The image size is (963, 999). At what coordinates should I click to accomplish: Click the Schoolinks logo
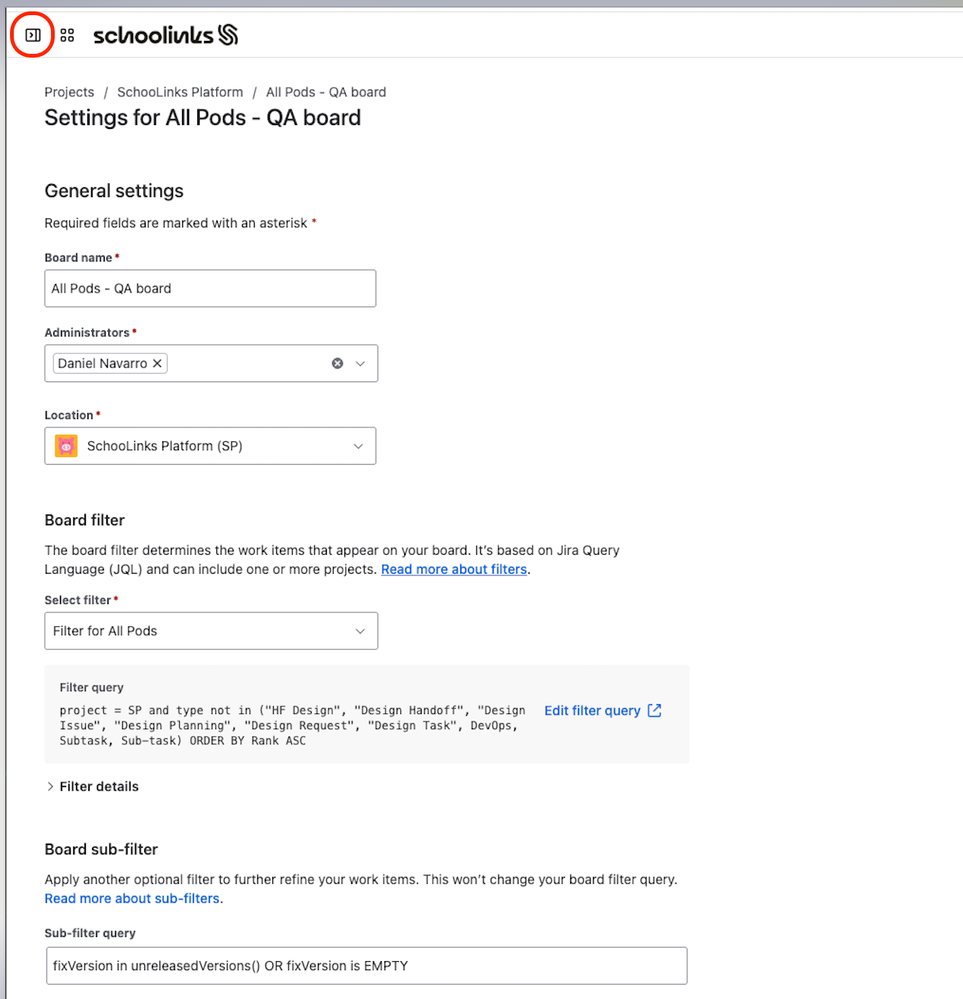166,35
